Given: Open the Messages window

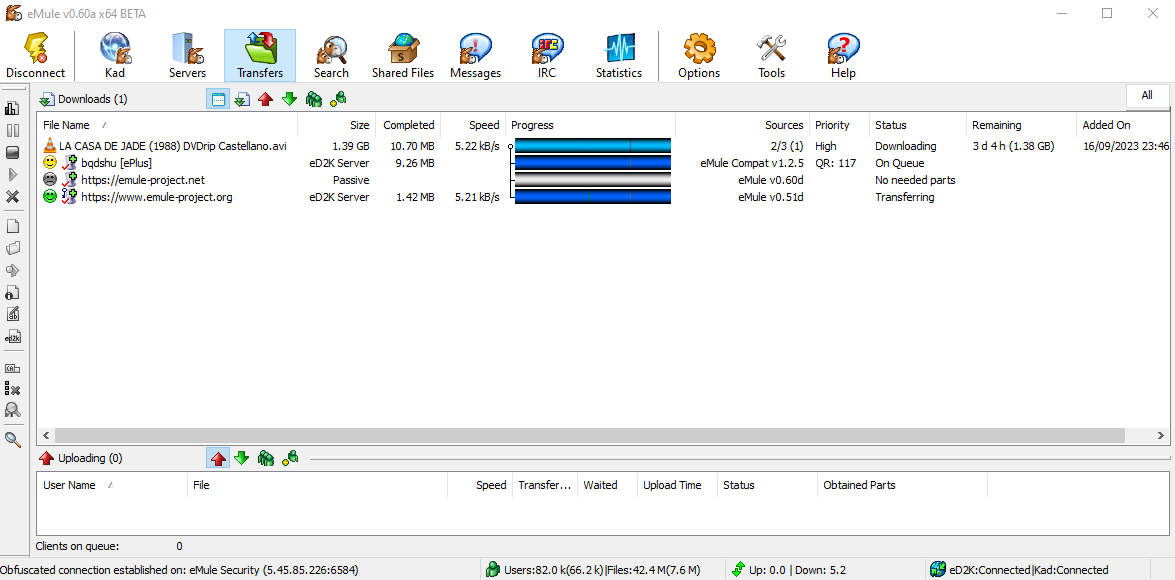Looking at the screenshot, I should [475, 56].
